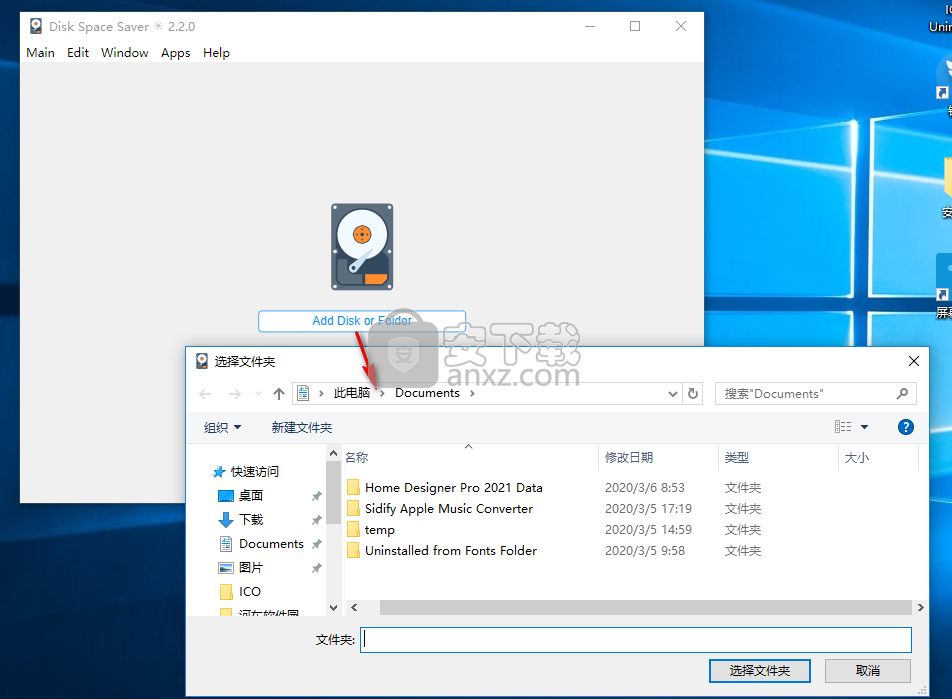Open the Help menu
Screen dimensions: 952x699
pyautogui.click(x=216, y=53)
